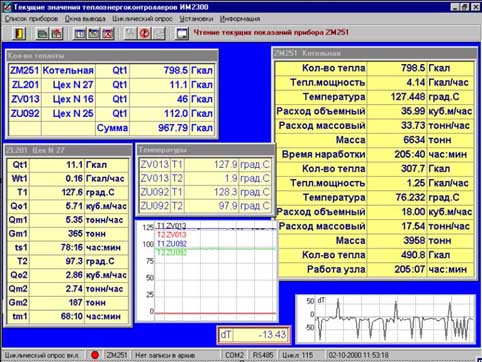Click the dT trend graph

pos(386,318)
